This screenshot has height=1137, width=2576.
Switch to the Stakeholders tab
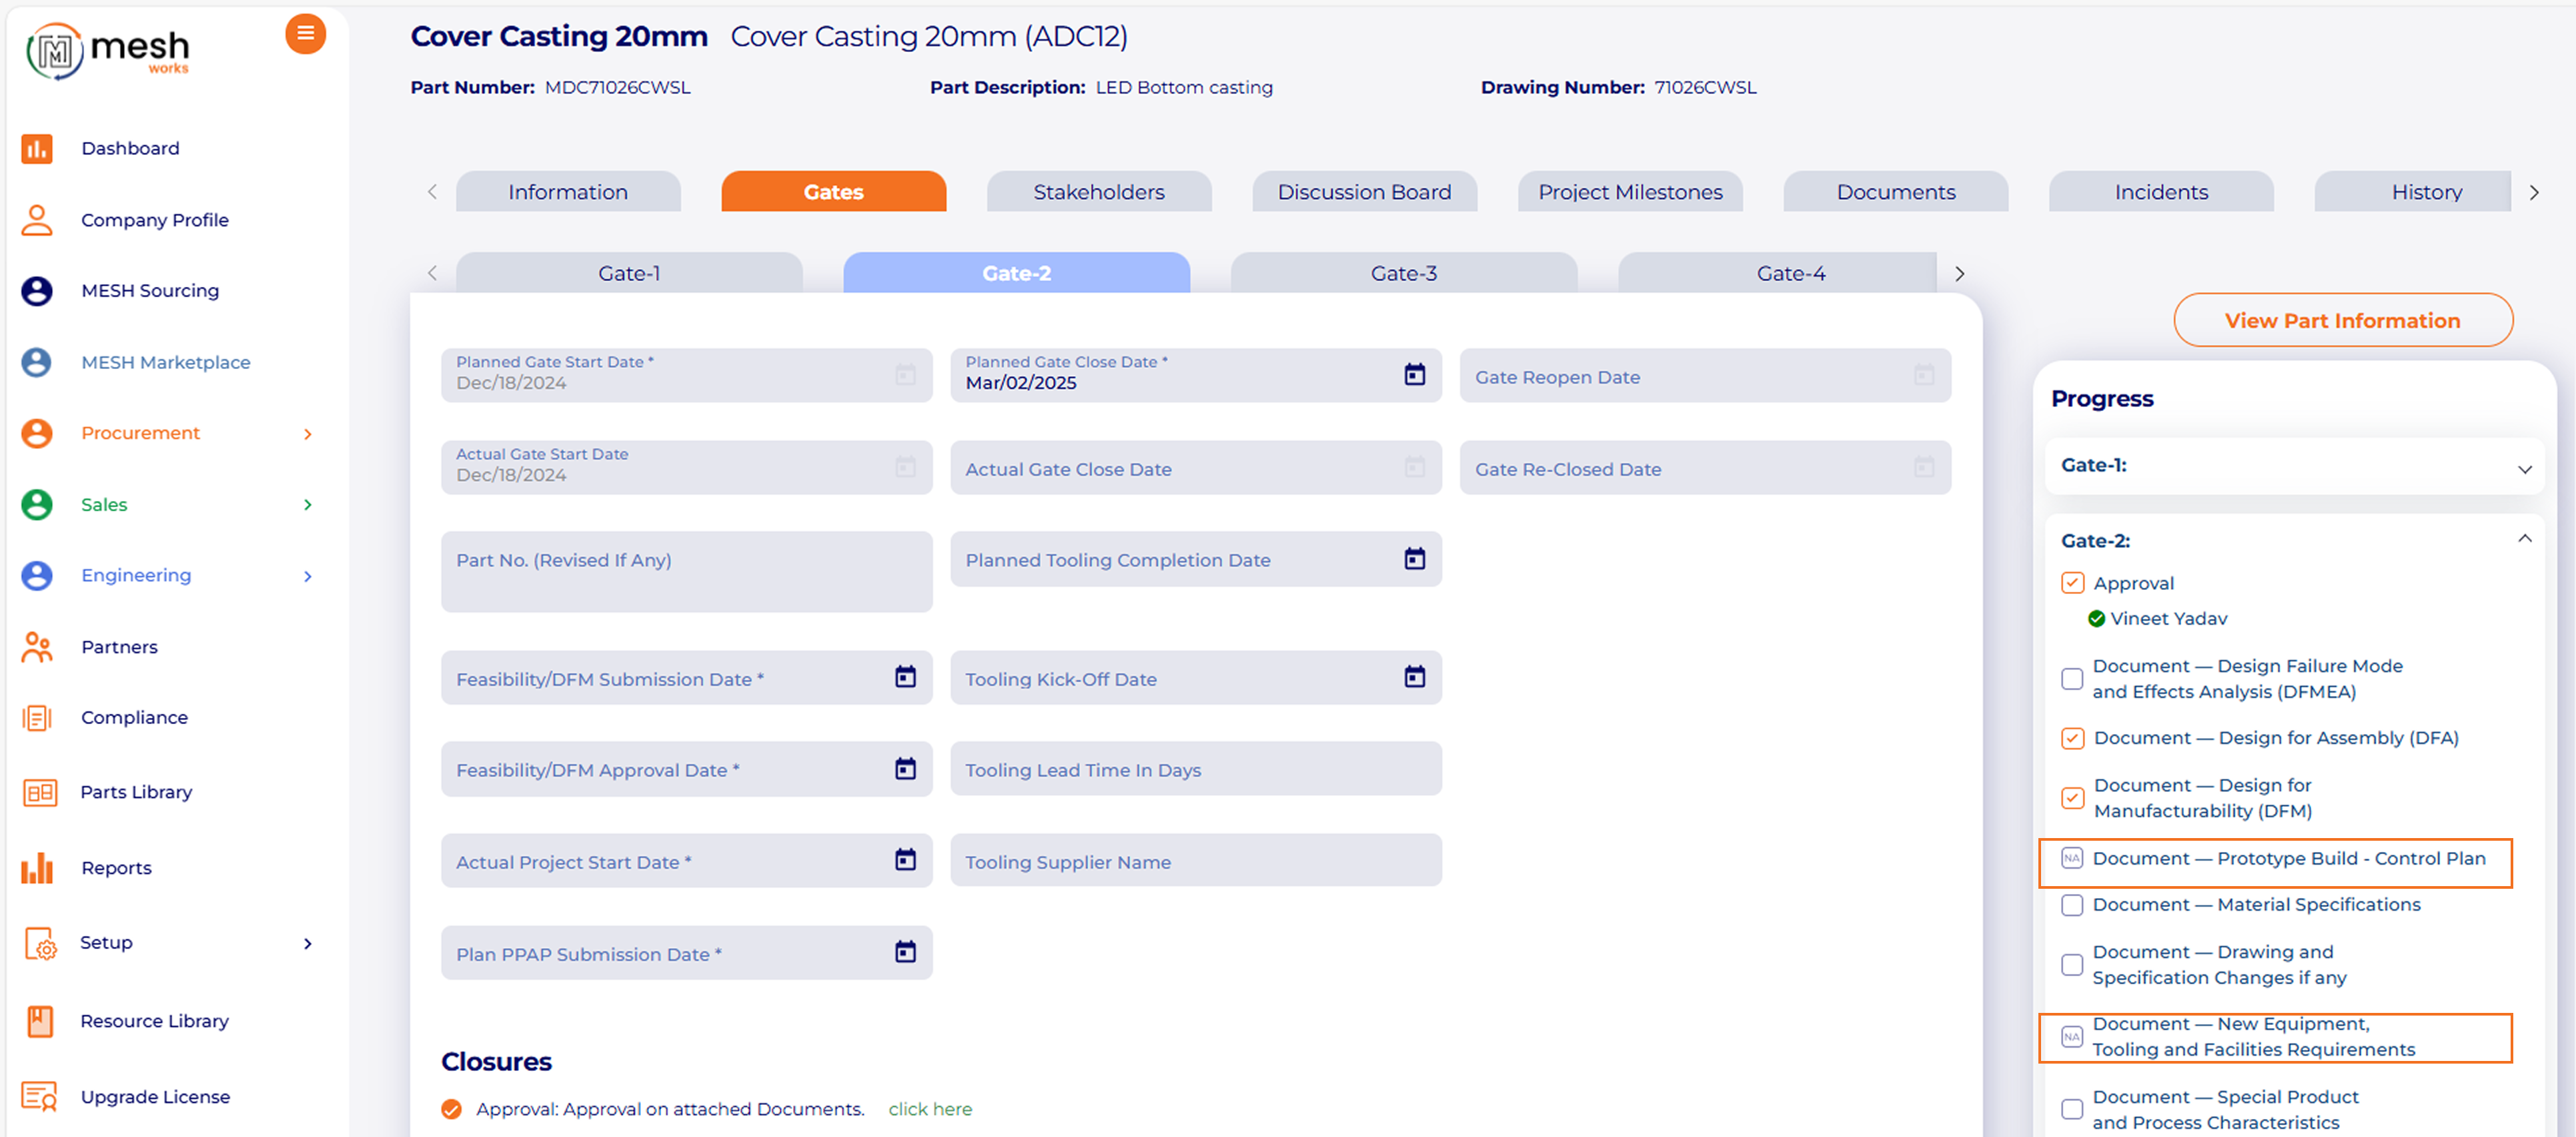1098,192
